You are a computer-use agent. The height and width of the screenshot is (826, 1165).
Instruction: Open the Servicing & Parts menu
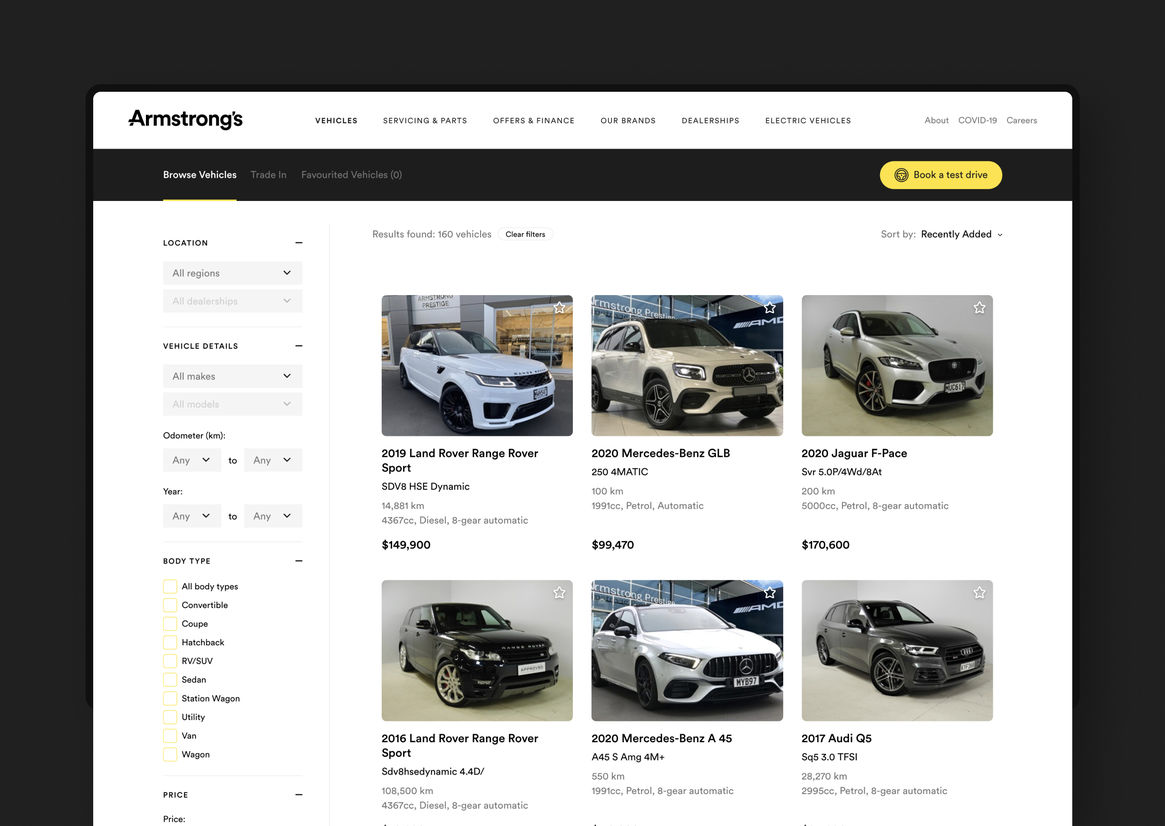pos(425,121)
